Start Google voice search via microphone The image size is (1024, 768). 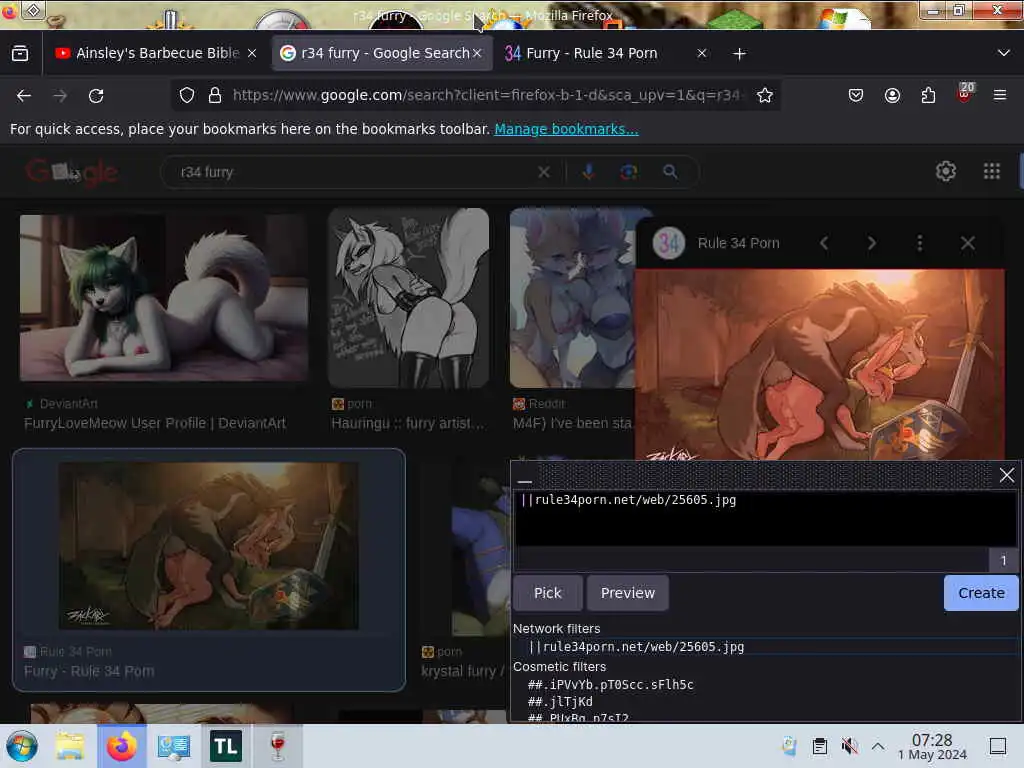click(x=588, y=172)
